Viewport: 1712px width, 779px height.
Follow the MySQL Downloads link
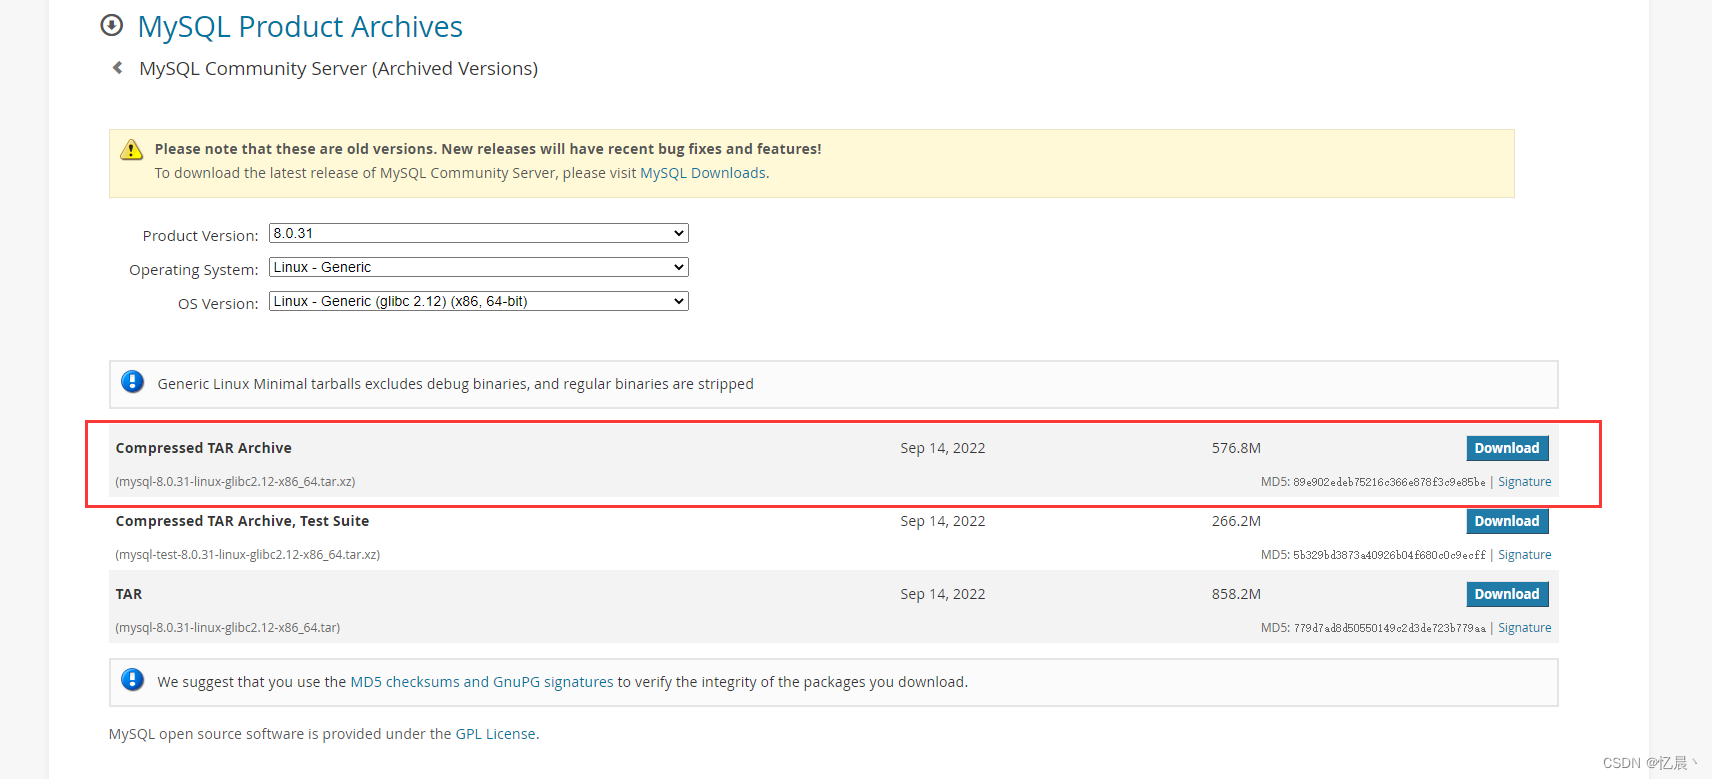coord(703,173)
